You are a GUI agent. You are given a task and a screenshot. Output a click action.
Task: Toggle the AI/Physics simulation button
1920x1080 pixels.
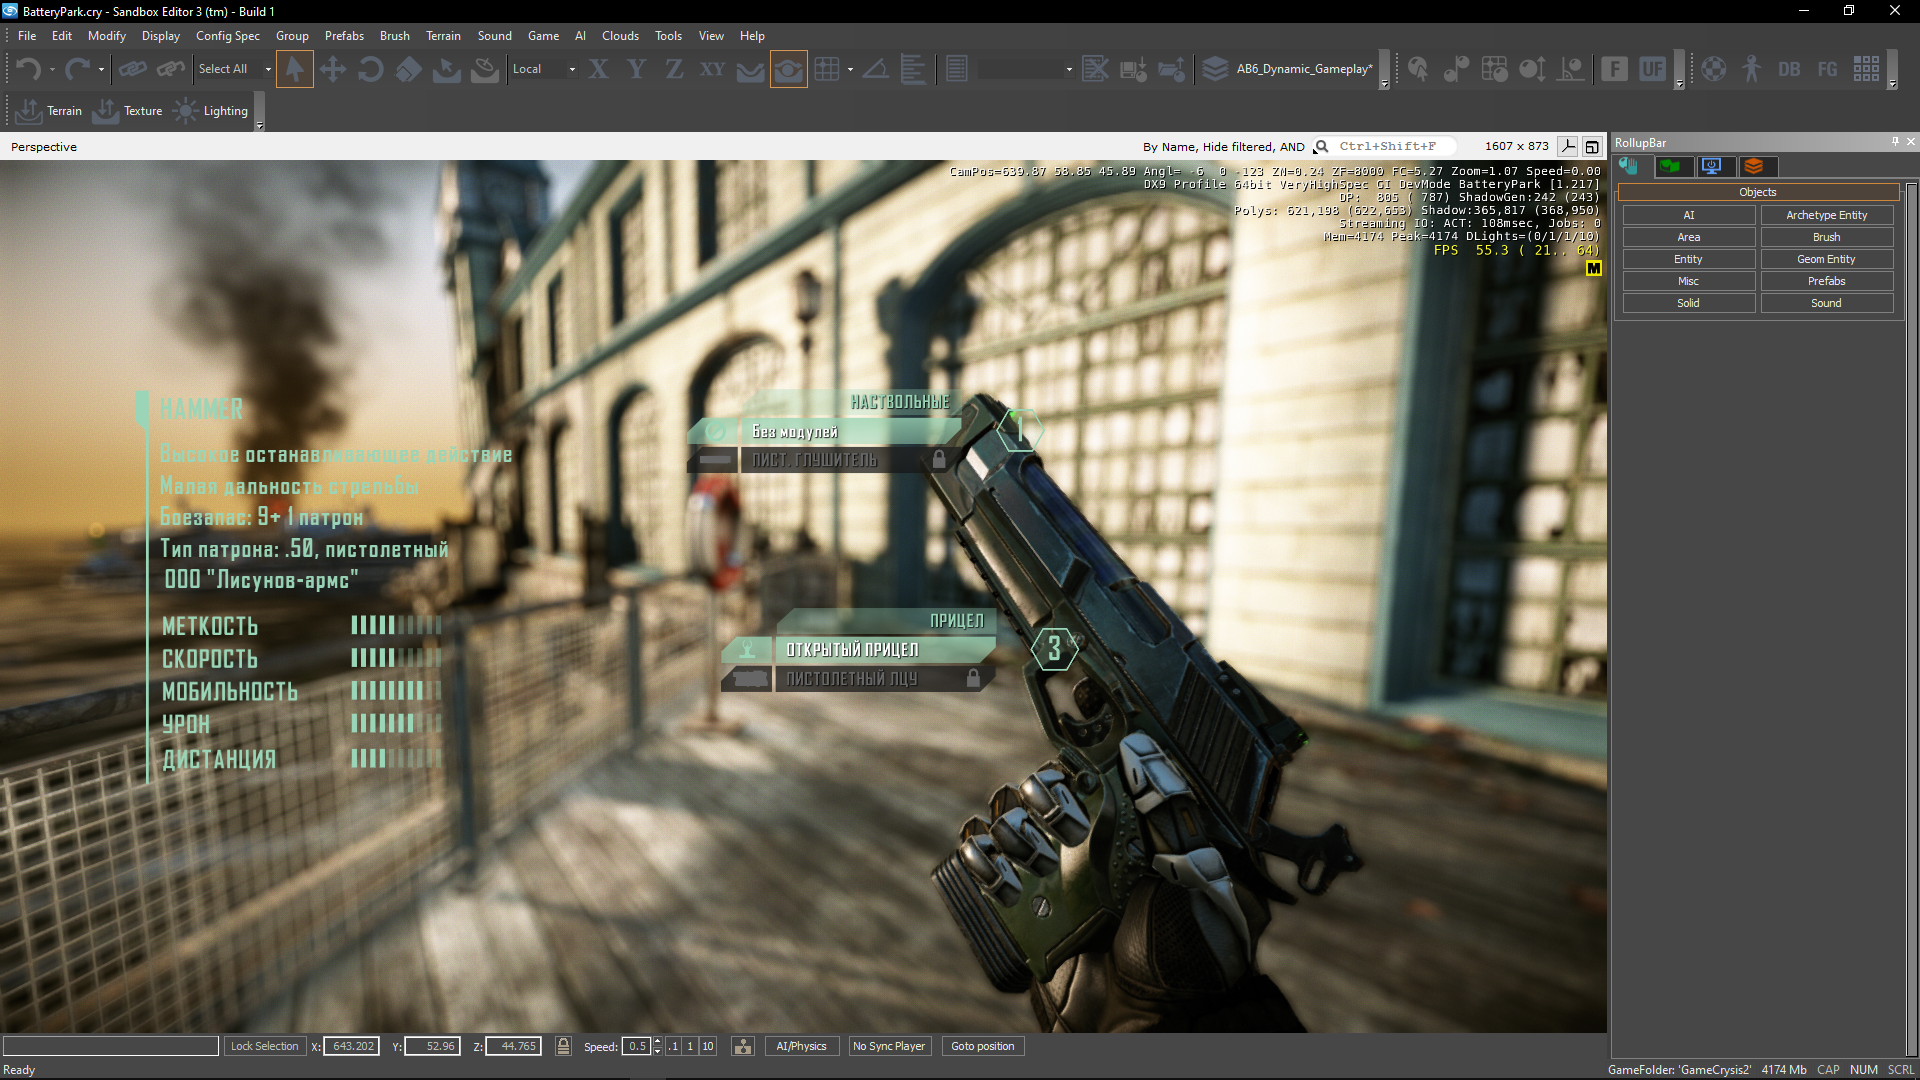pyautogui.click(x=801, y=1046)
